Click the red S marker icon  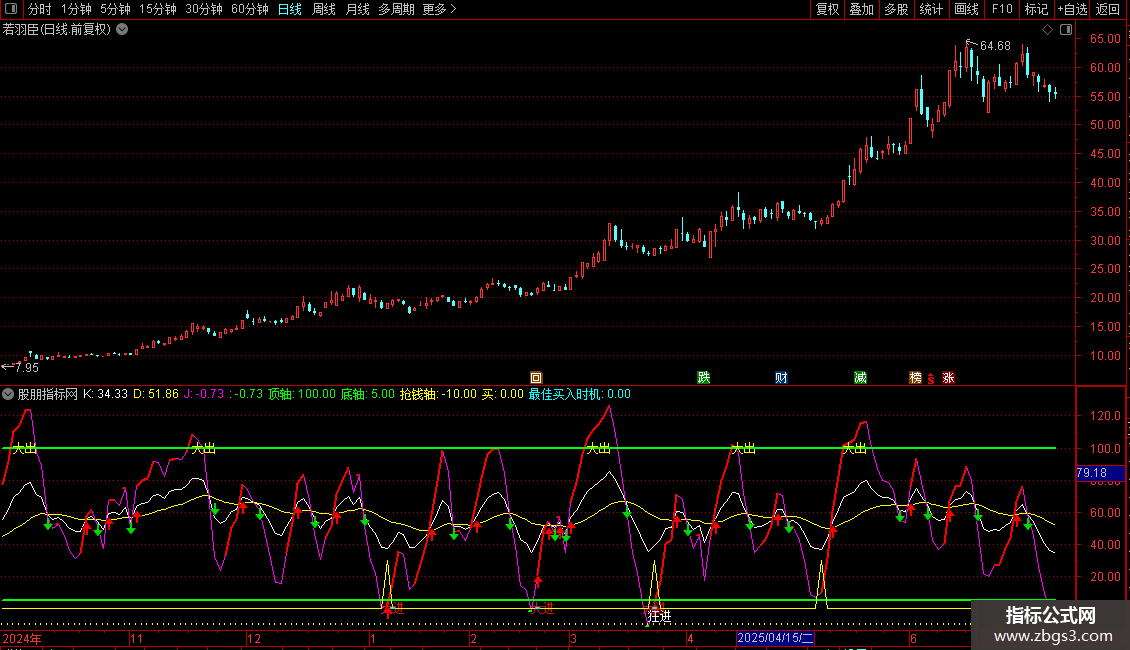point(931,379)
